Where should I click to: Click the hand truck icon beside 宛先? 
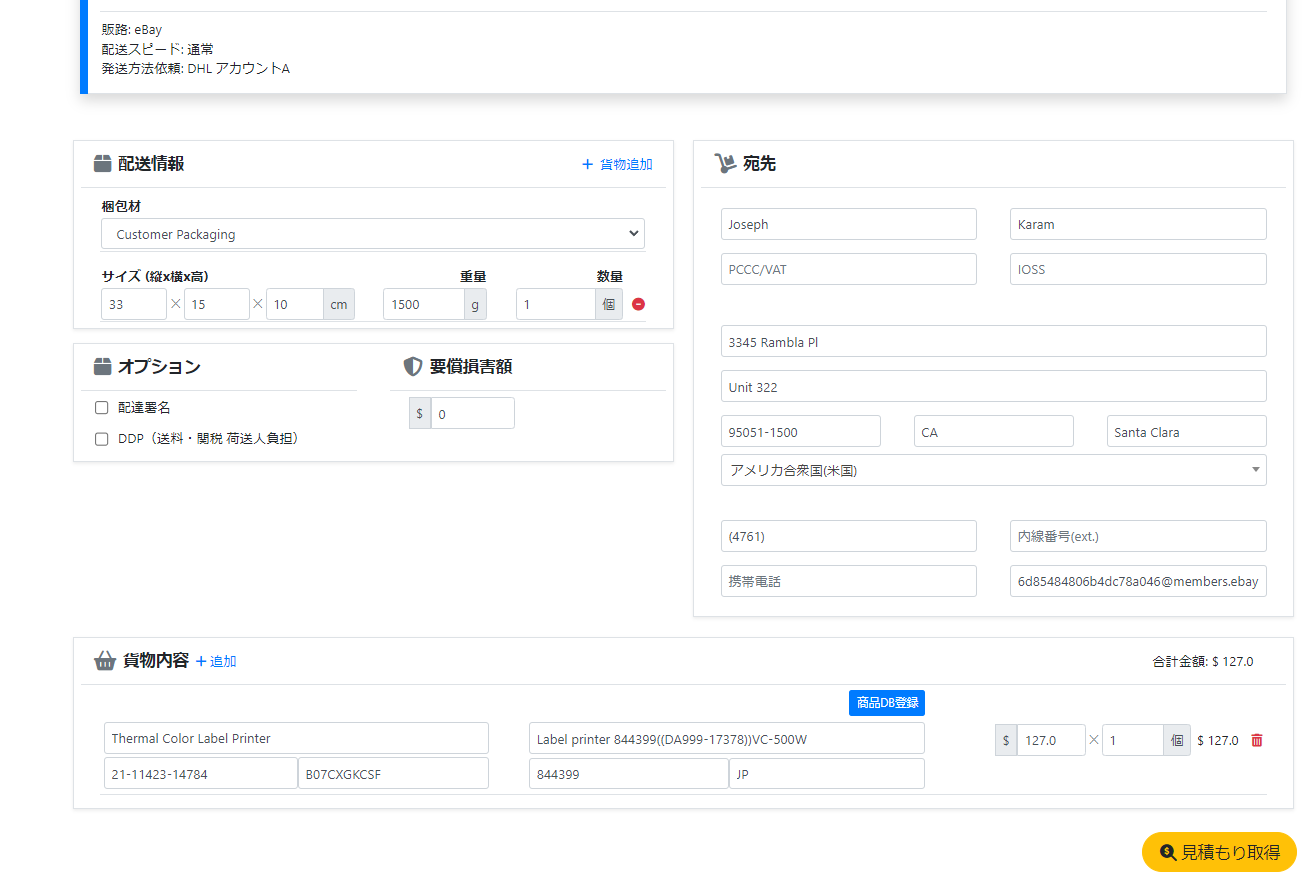point(725,164)
